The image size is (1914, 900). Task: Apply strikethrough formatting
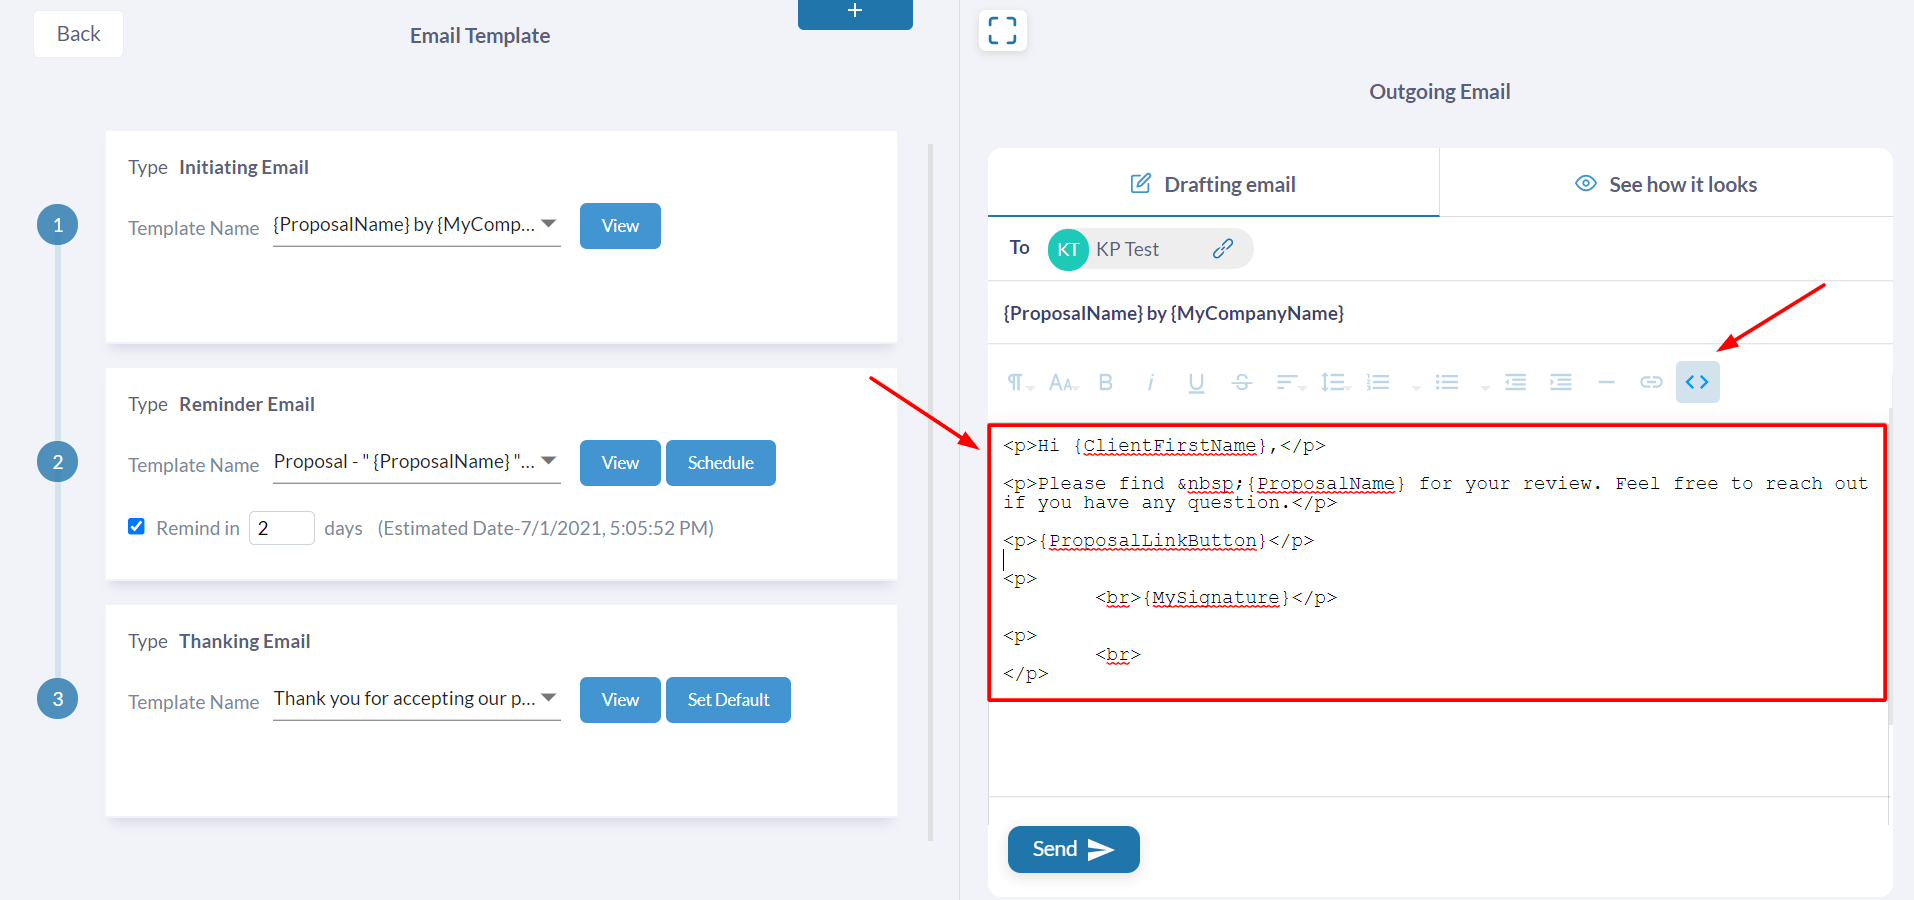click(x=1242, y=382)
